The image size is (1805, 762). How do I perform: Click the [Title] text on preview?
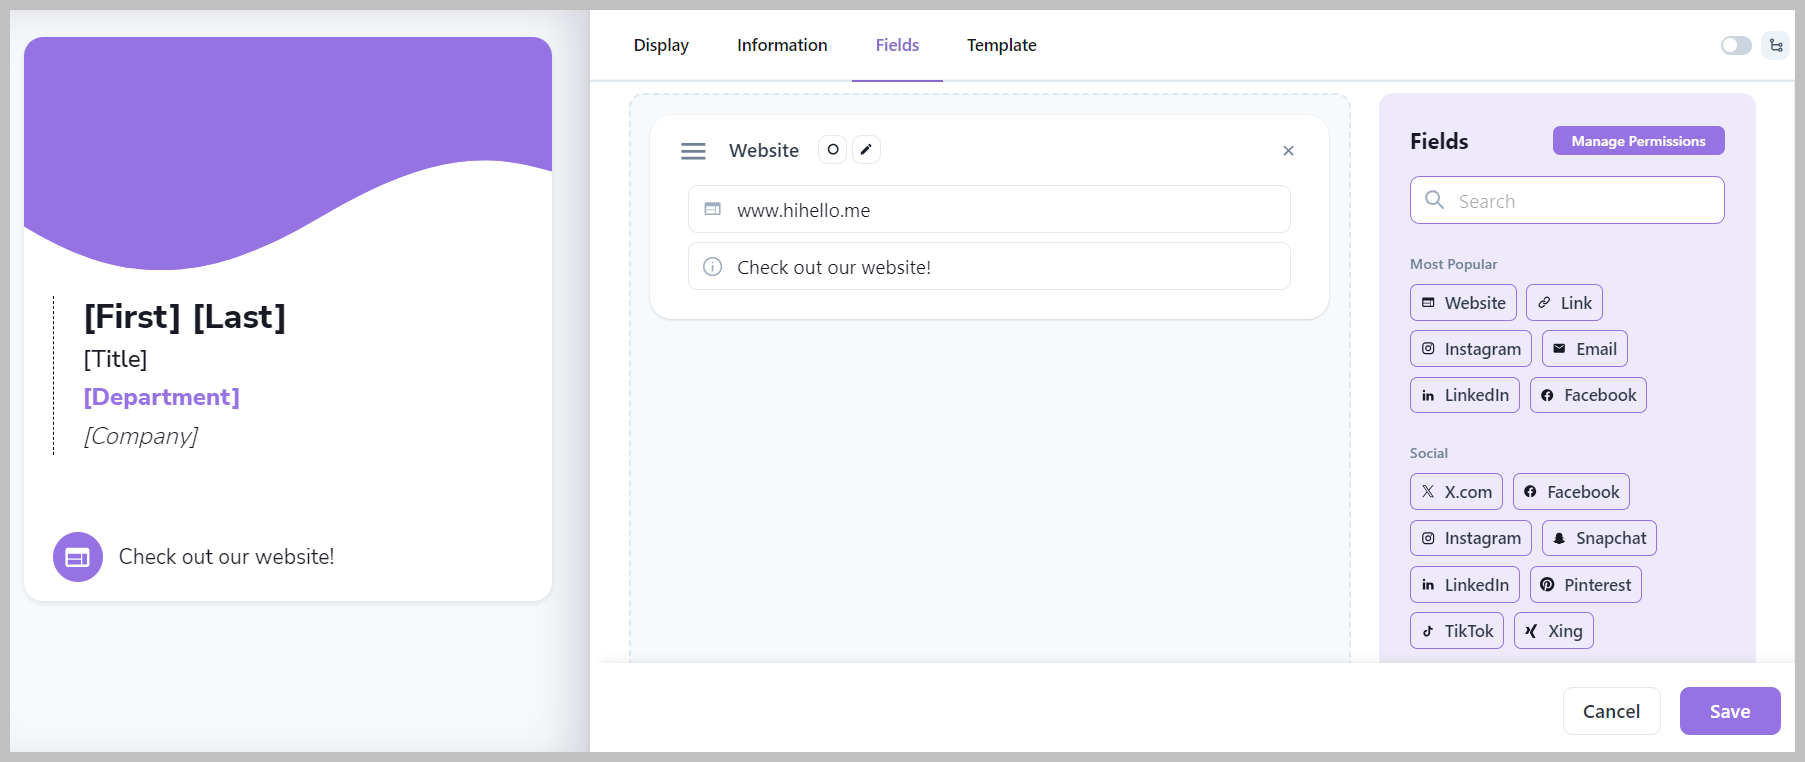[115, 359]
